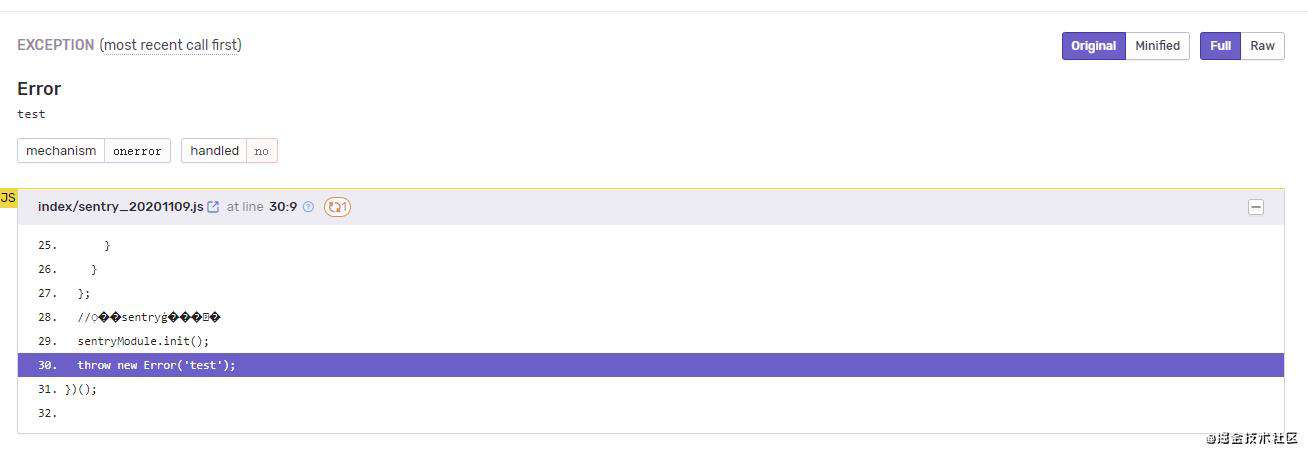Select highlighted line 30 throw new Error

click(650, 365)
